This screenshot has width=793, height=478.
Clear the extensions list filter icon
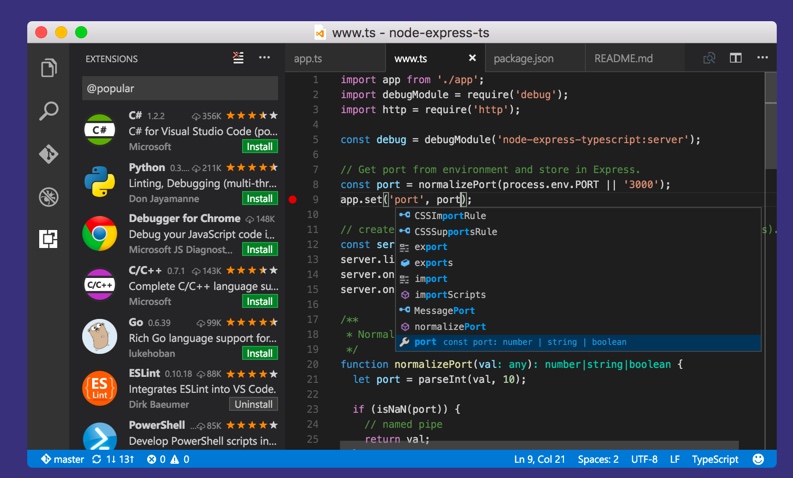pos(238,58)
